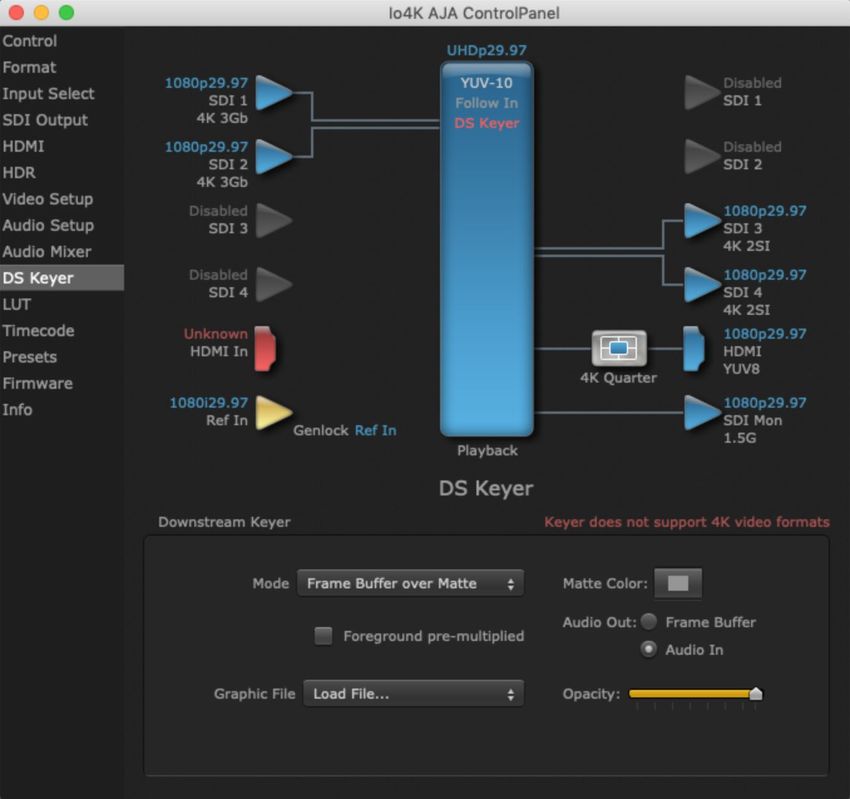This screenshot has height=799, width=850.
Task: Click the SDI 2 input triangle icon
Action: click(274, 157)
